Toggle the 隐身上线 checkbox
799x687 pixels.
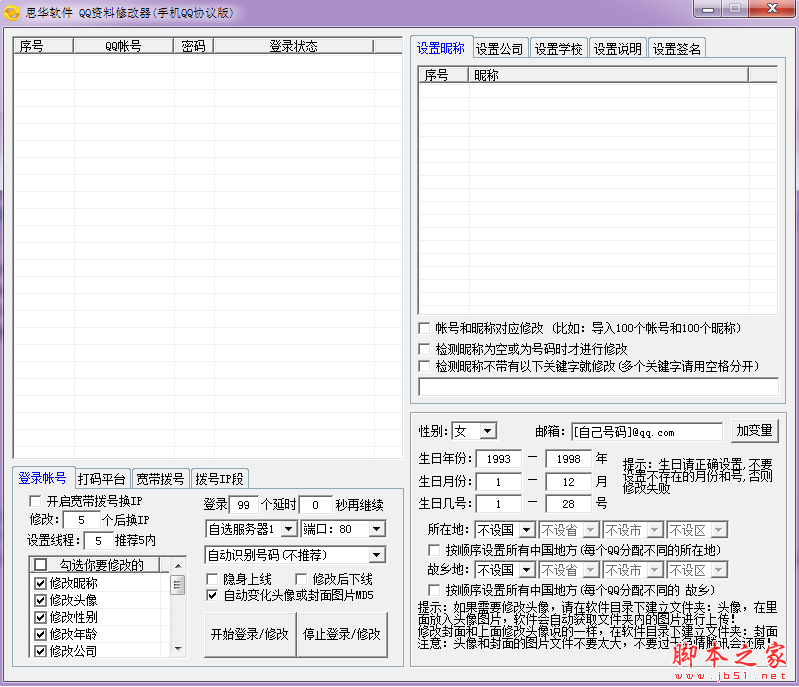[213, 579]
